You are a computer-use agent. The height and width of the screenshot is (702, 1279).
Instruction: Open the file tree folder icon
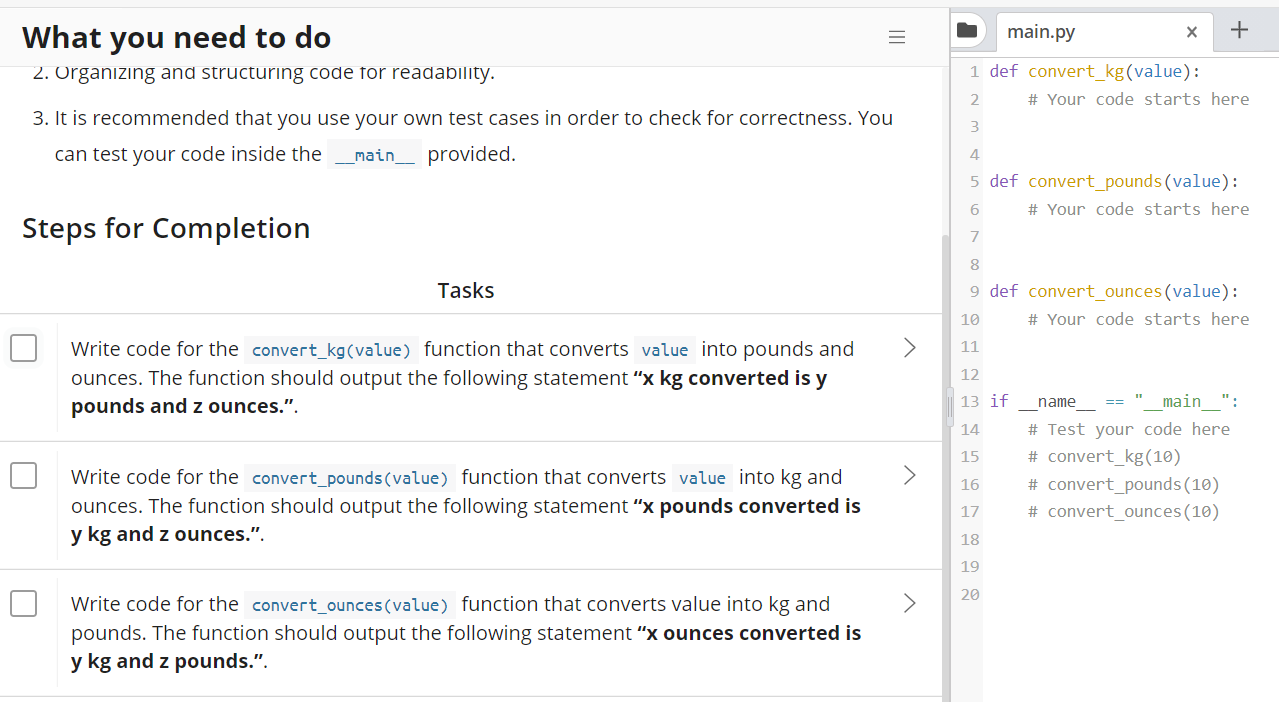click(x=966, y=30)
